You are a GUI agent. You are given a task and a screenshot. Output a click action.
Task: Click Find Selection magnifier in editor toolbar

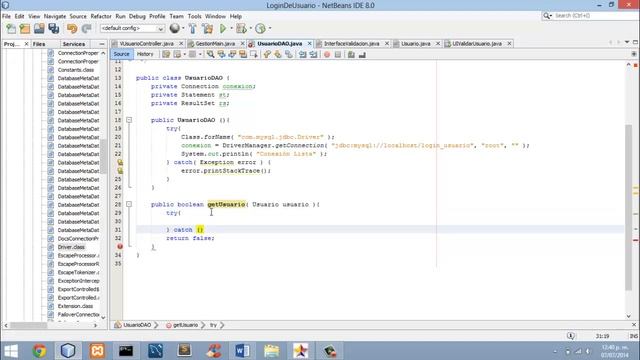[x=211, y=54]
